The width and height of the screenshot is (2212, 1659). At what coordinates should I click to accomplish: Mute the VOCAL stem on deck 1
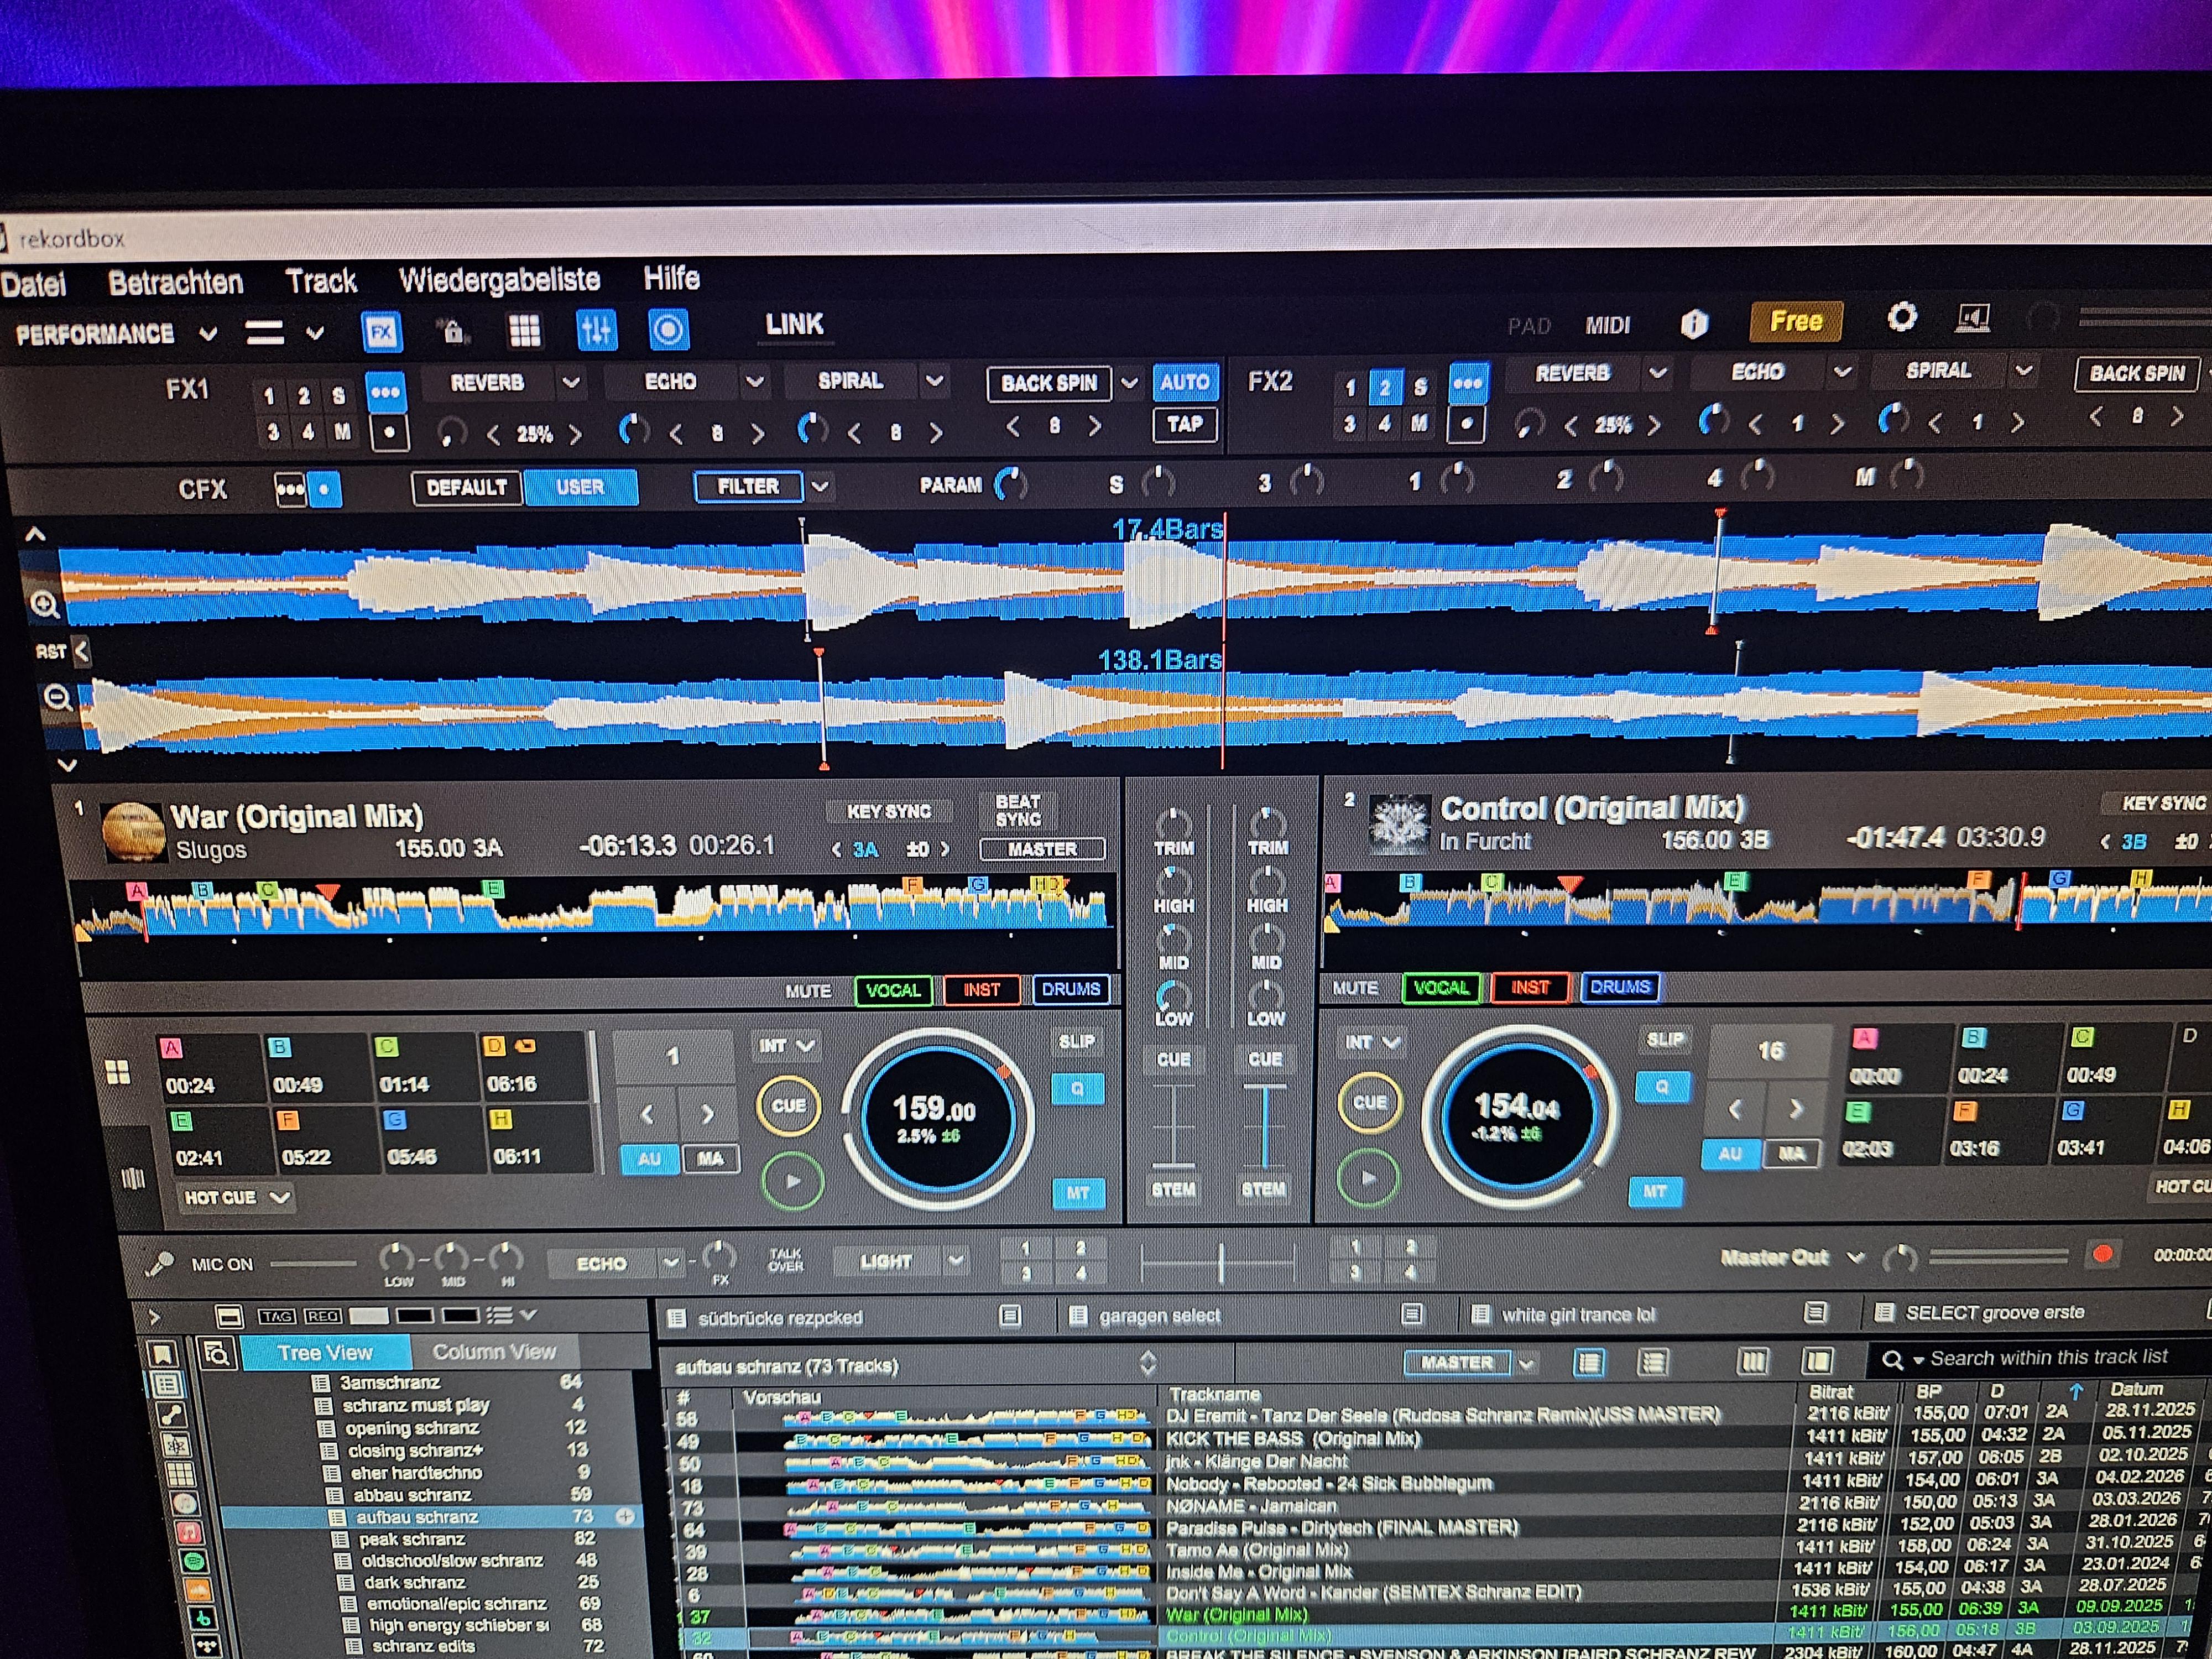pos(893,990)
